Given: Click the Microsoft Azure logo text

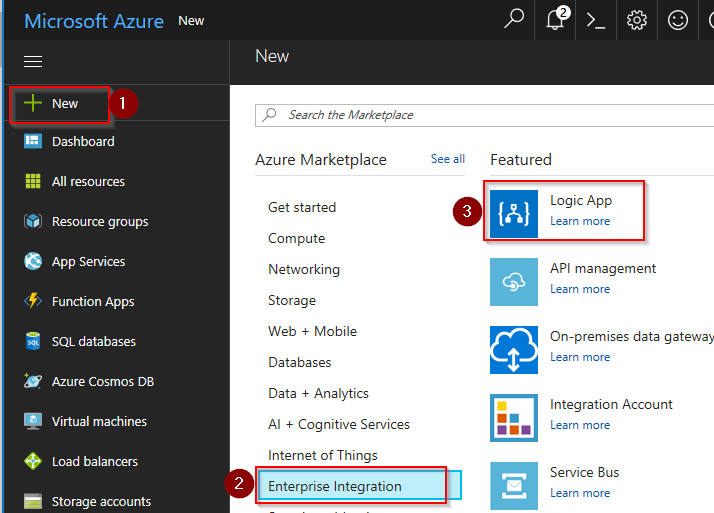Looking at the screenshot, I should [x=94, y=21].
